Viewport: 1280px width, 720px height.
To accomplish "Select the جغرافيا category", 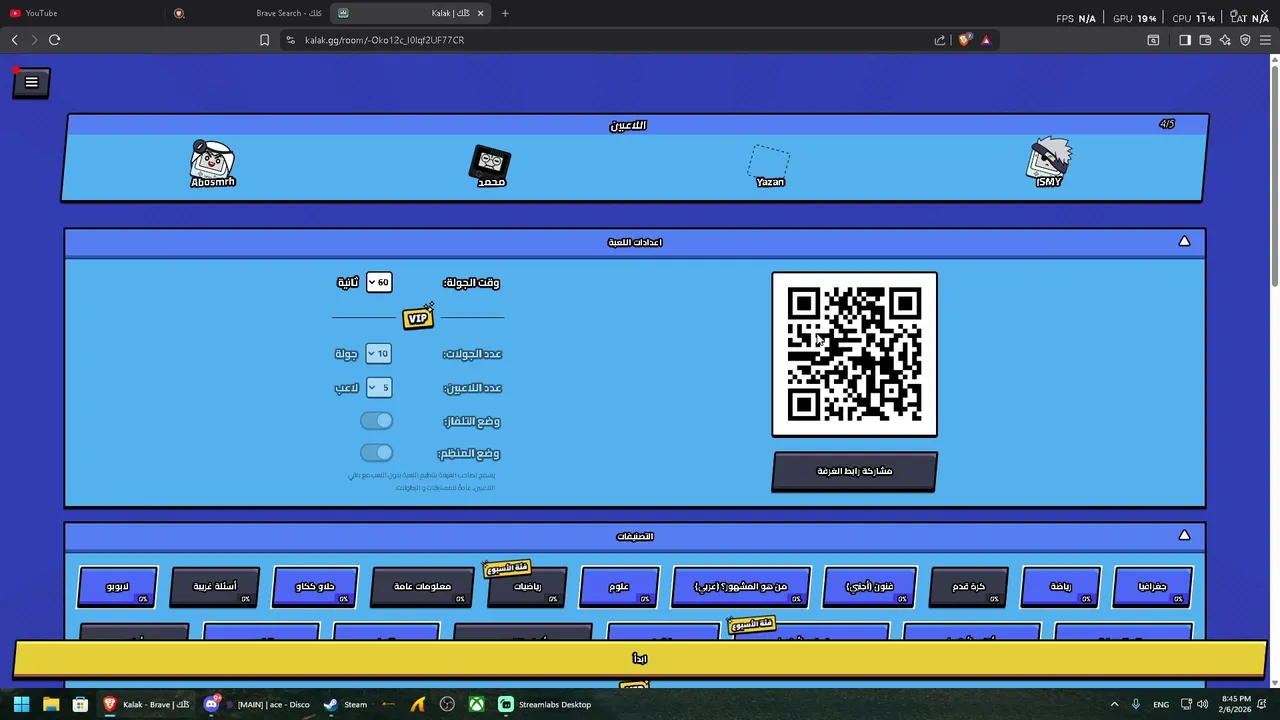I will tap(1152, 587).
